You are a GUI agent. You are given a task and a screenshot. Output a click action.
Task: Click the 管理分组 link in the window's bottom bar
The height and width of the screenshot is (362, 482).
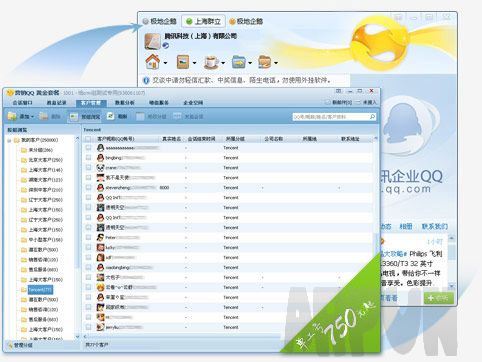click(x=23, y=345)
